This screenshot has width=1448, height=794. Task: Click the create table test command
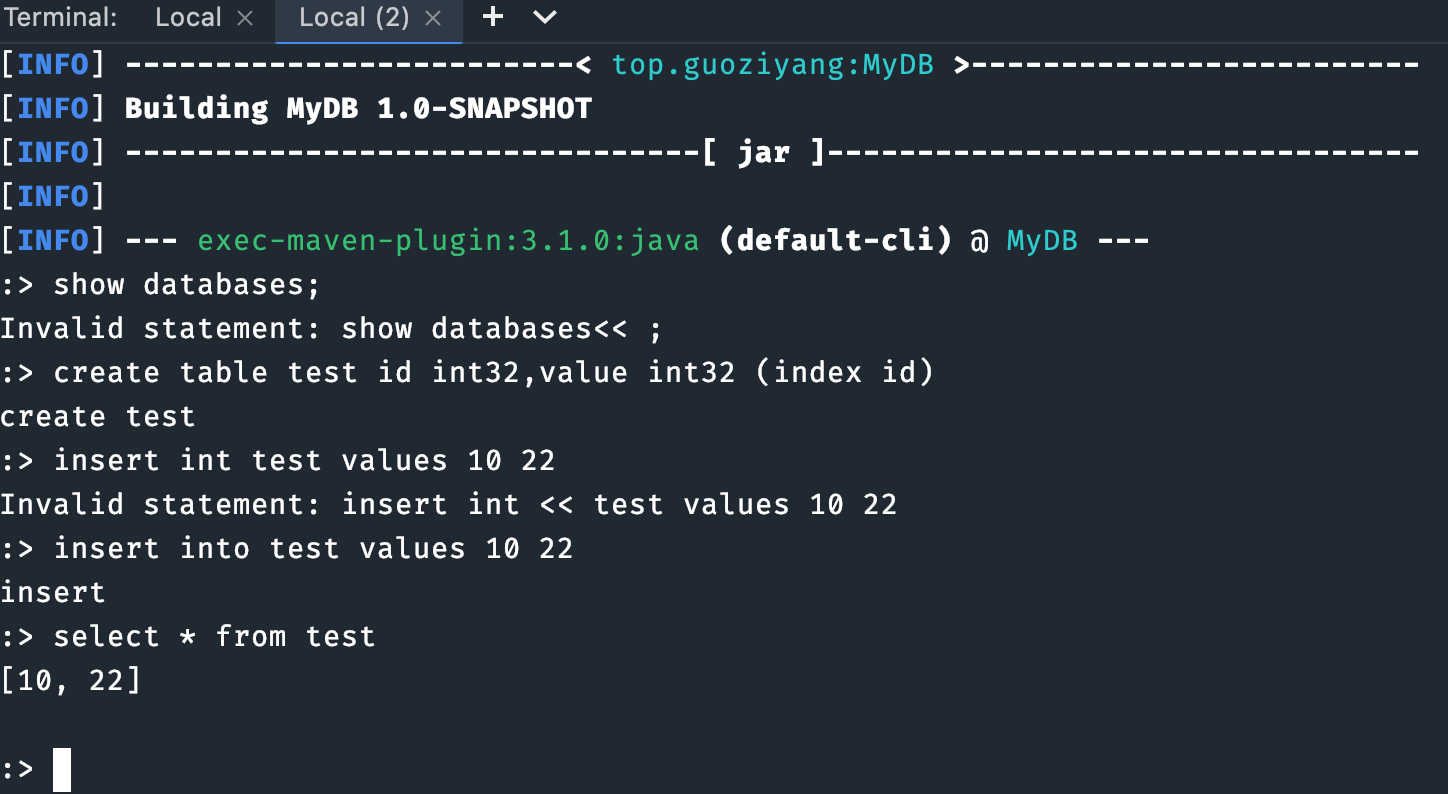(468, 372)
